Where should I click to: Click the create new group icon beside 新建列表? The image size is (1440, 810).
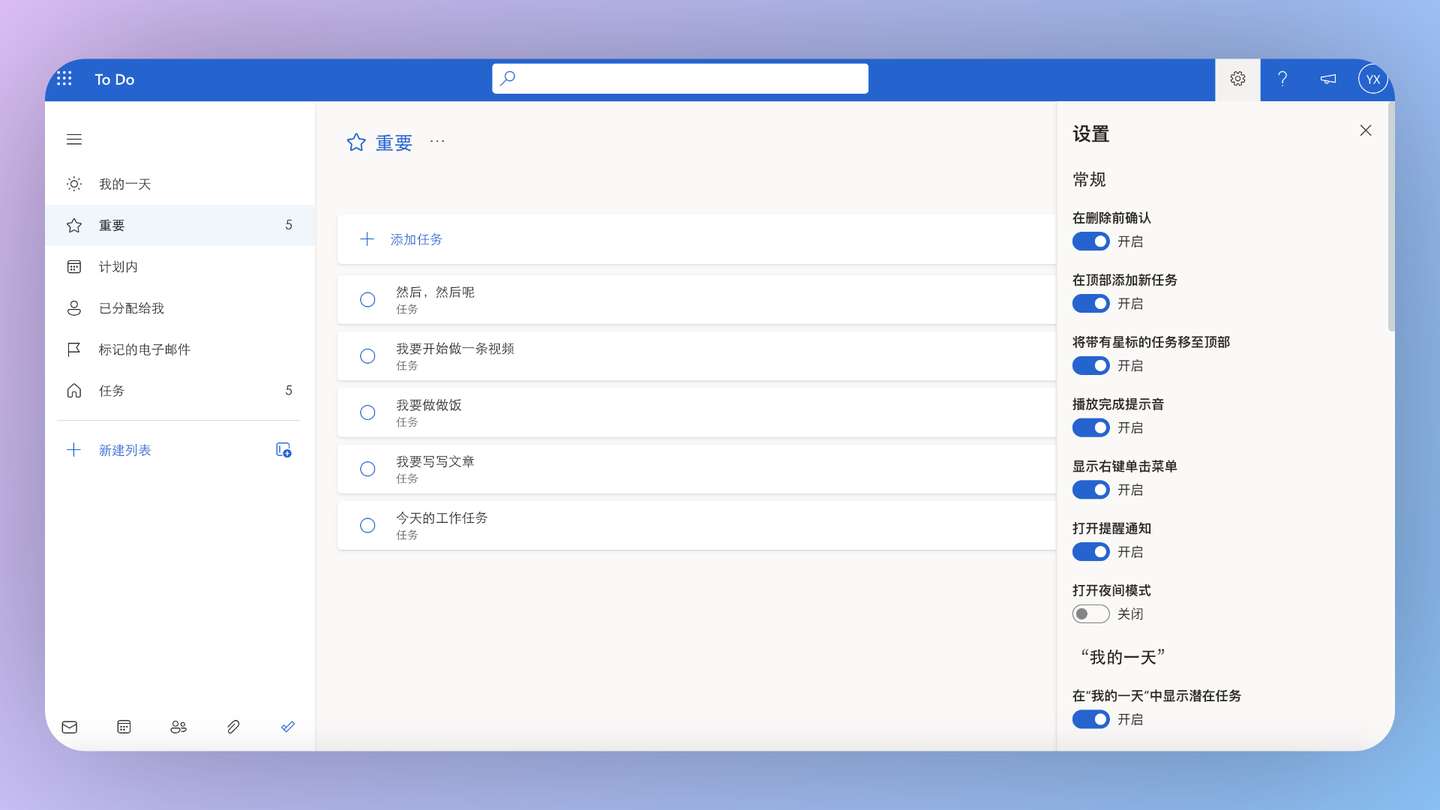[283, 450]
